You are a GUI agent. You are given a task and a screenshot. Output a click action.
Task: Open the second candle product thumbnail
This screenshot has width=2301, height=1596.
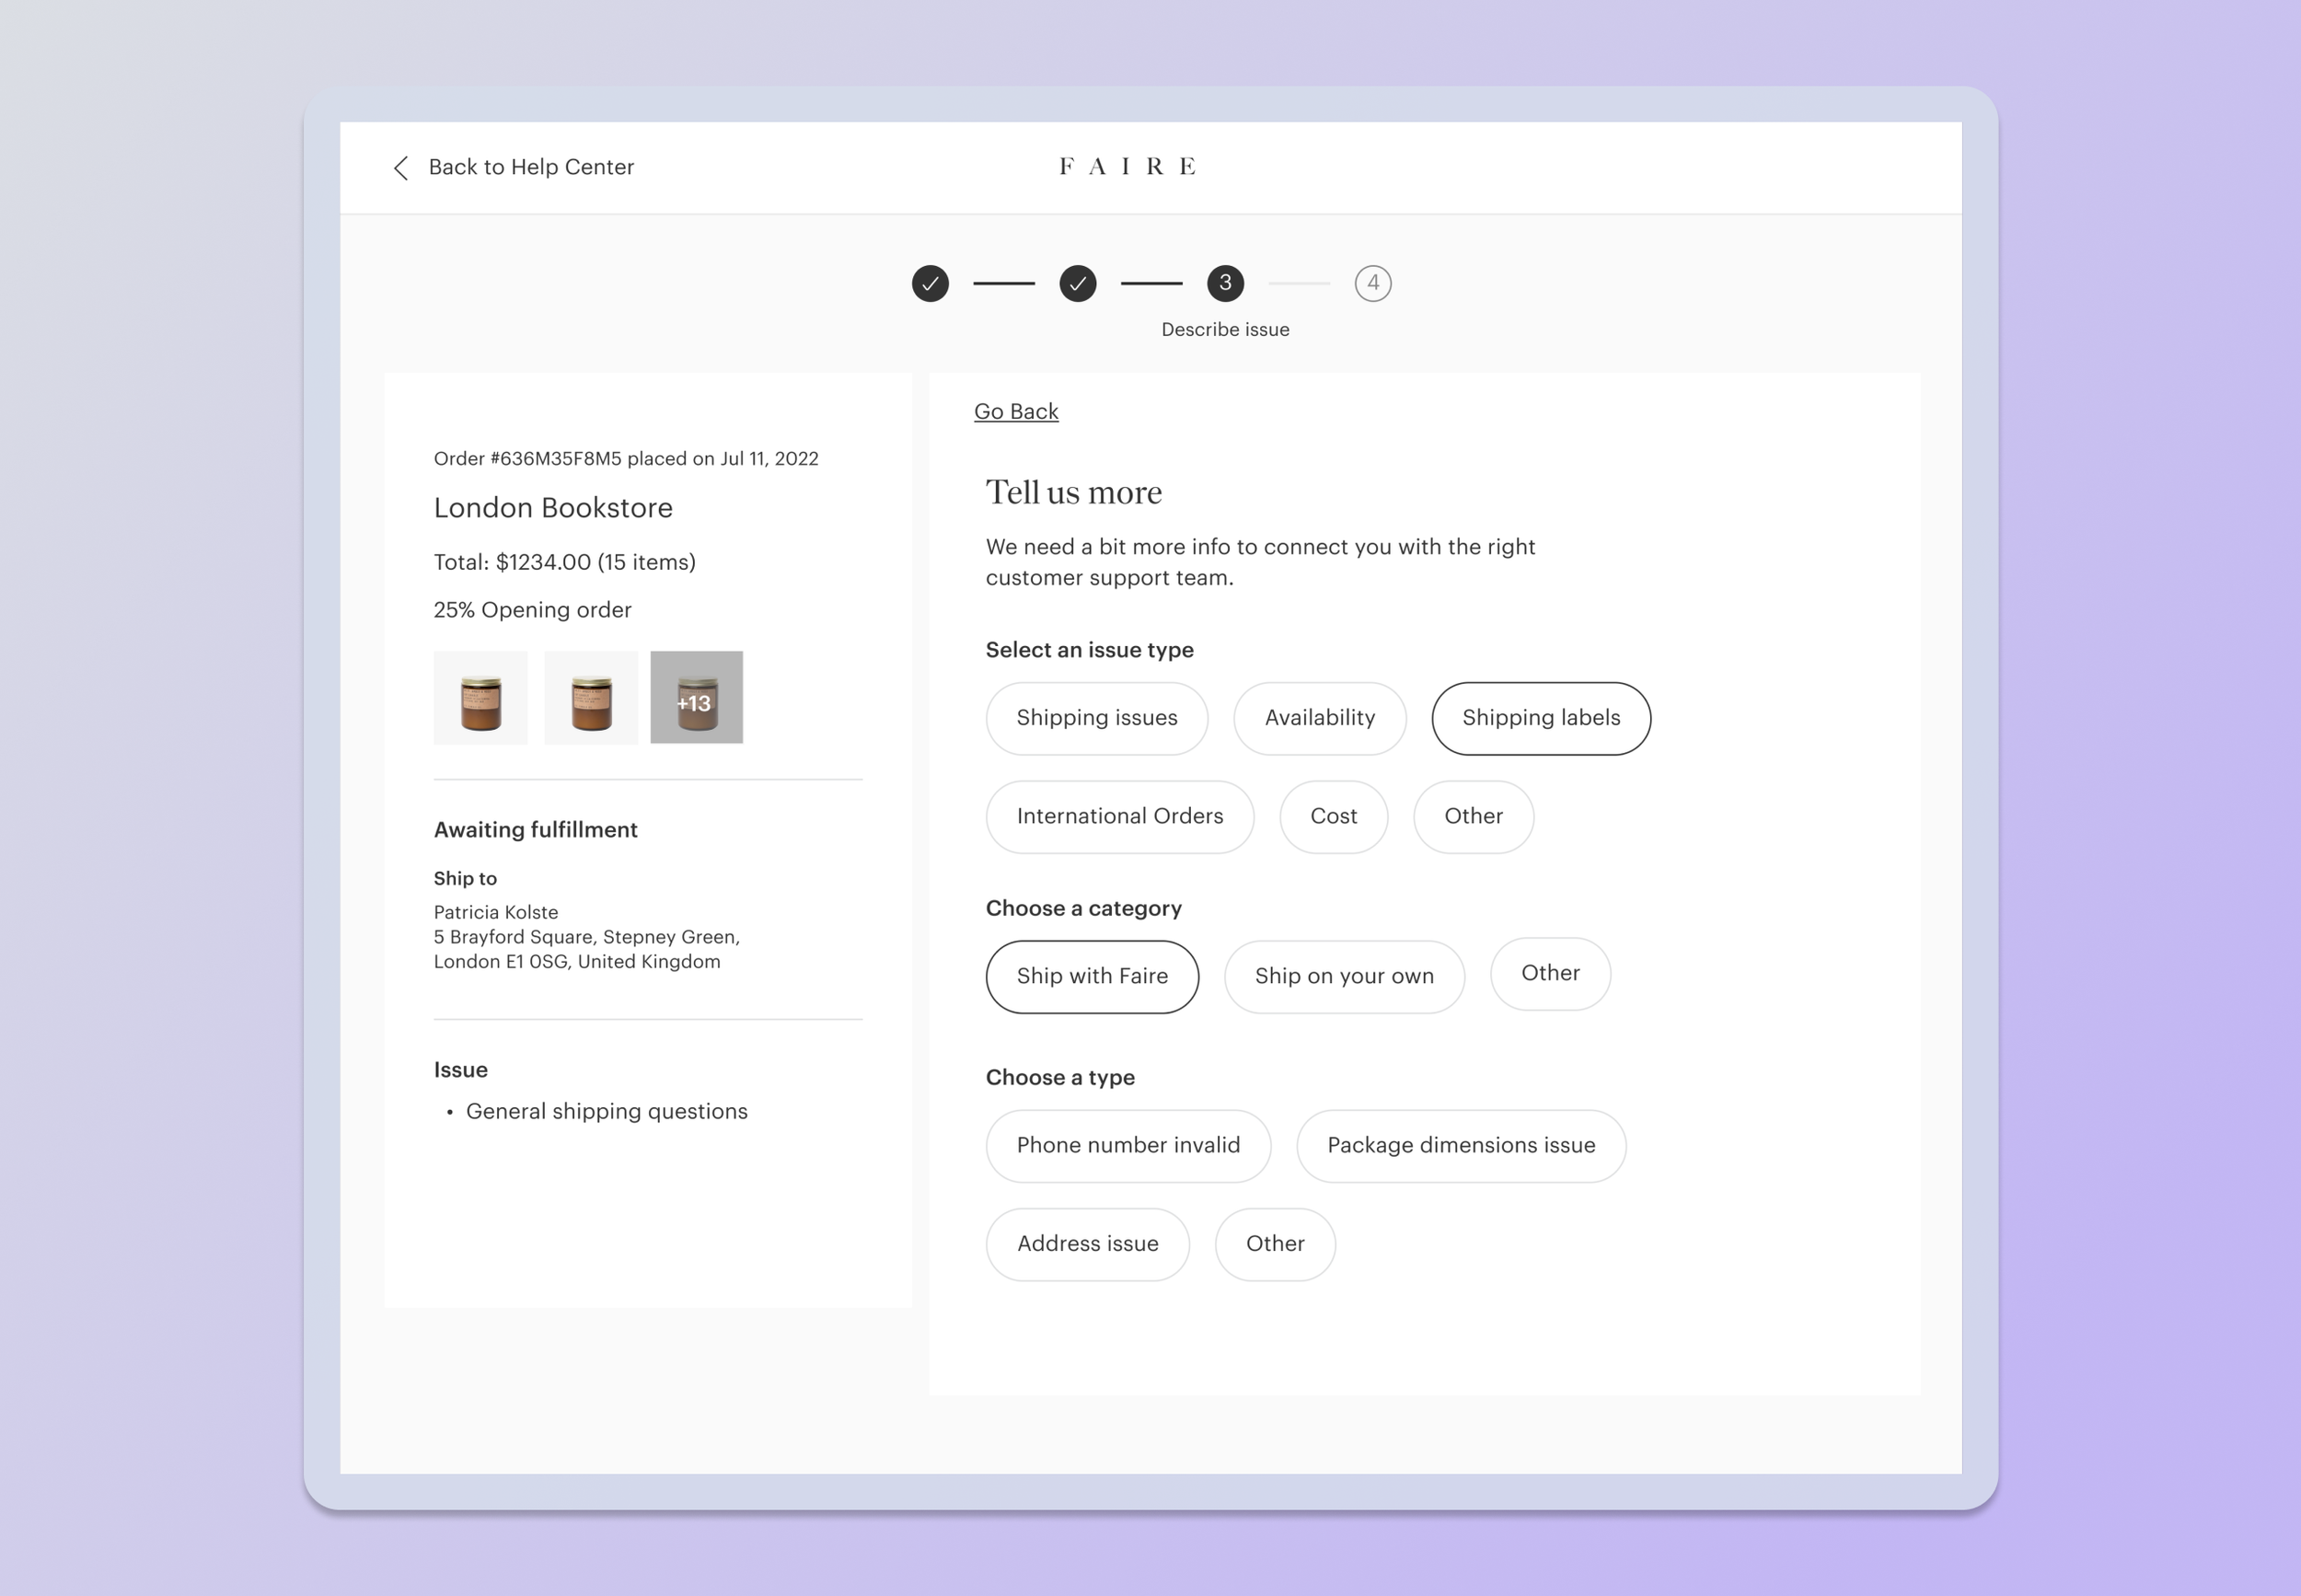tap(591, 698)
